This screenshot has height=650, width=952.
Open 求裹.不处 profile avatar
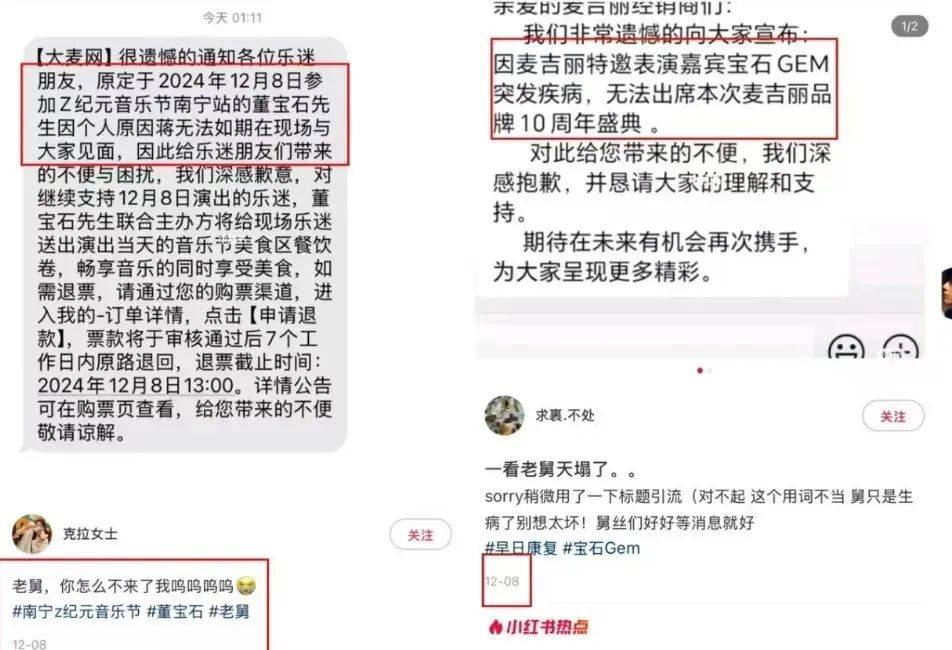(505, 416)
